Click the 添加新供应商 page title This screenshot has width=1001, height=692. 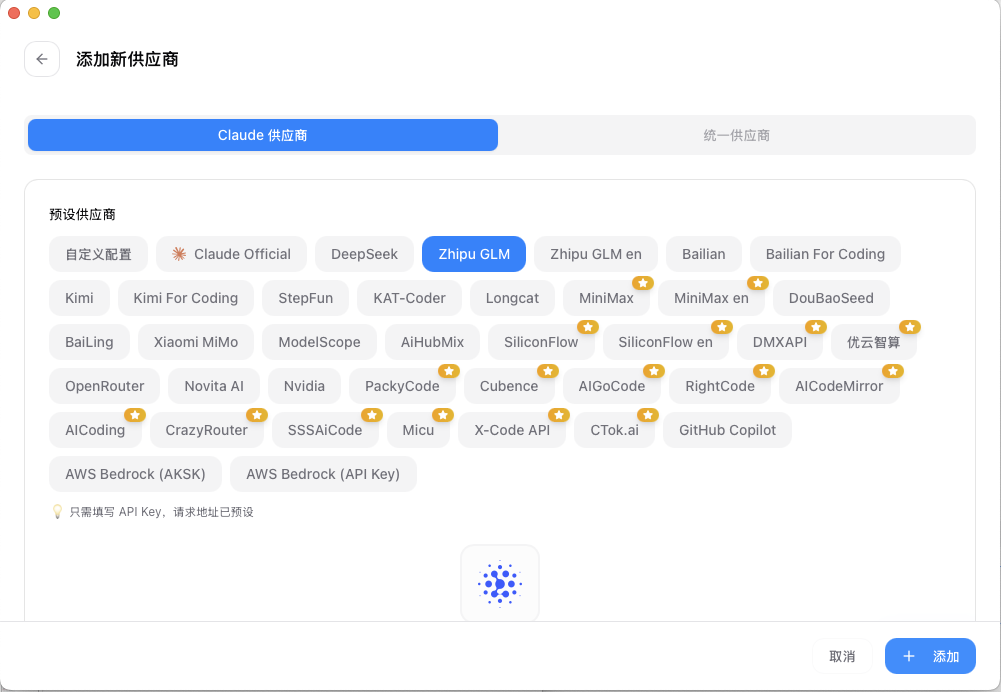click(x=127, y=59)
